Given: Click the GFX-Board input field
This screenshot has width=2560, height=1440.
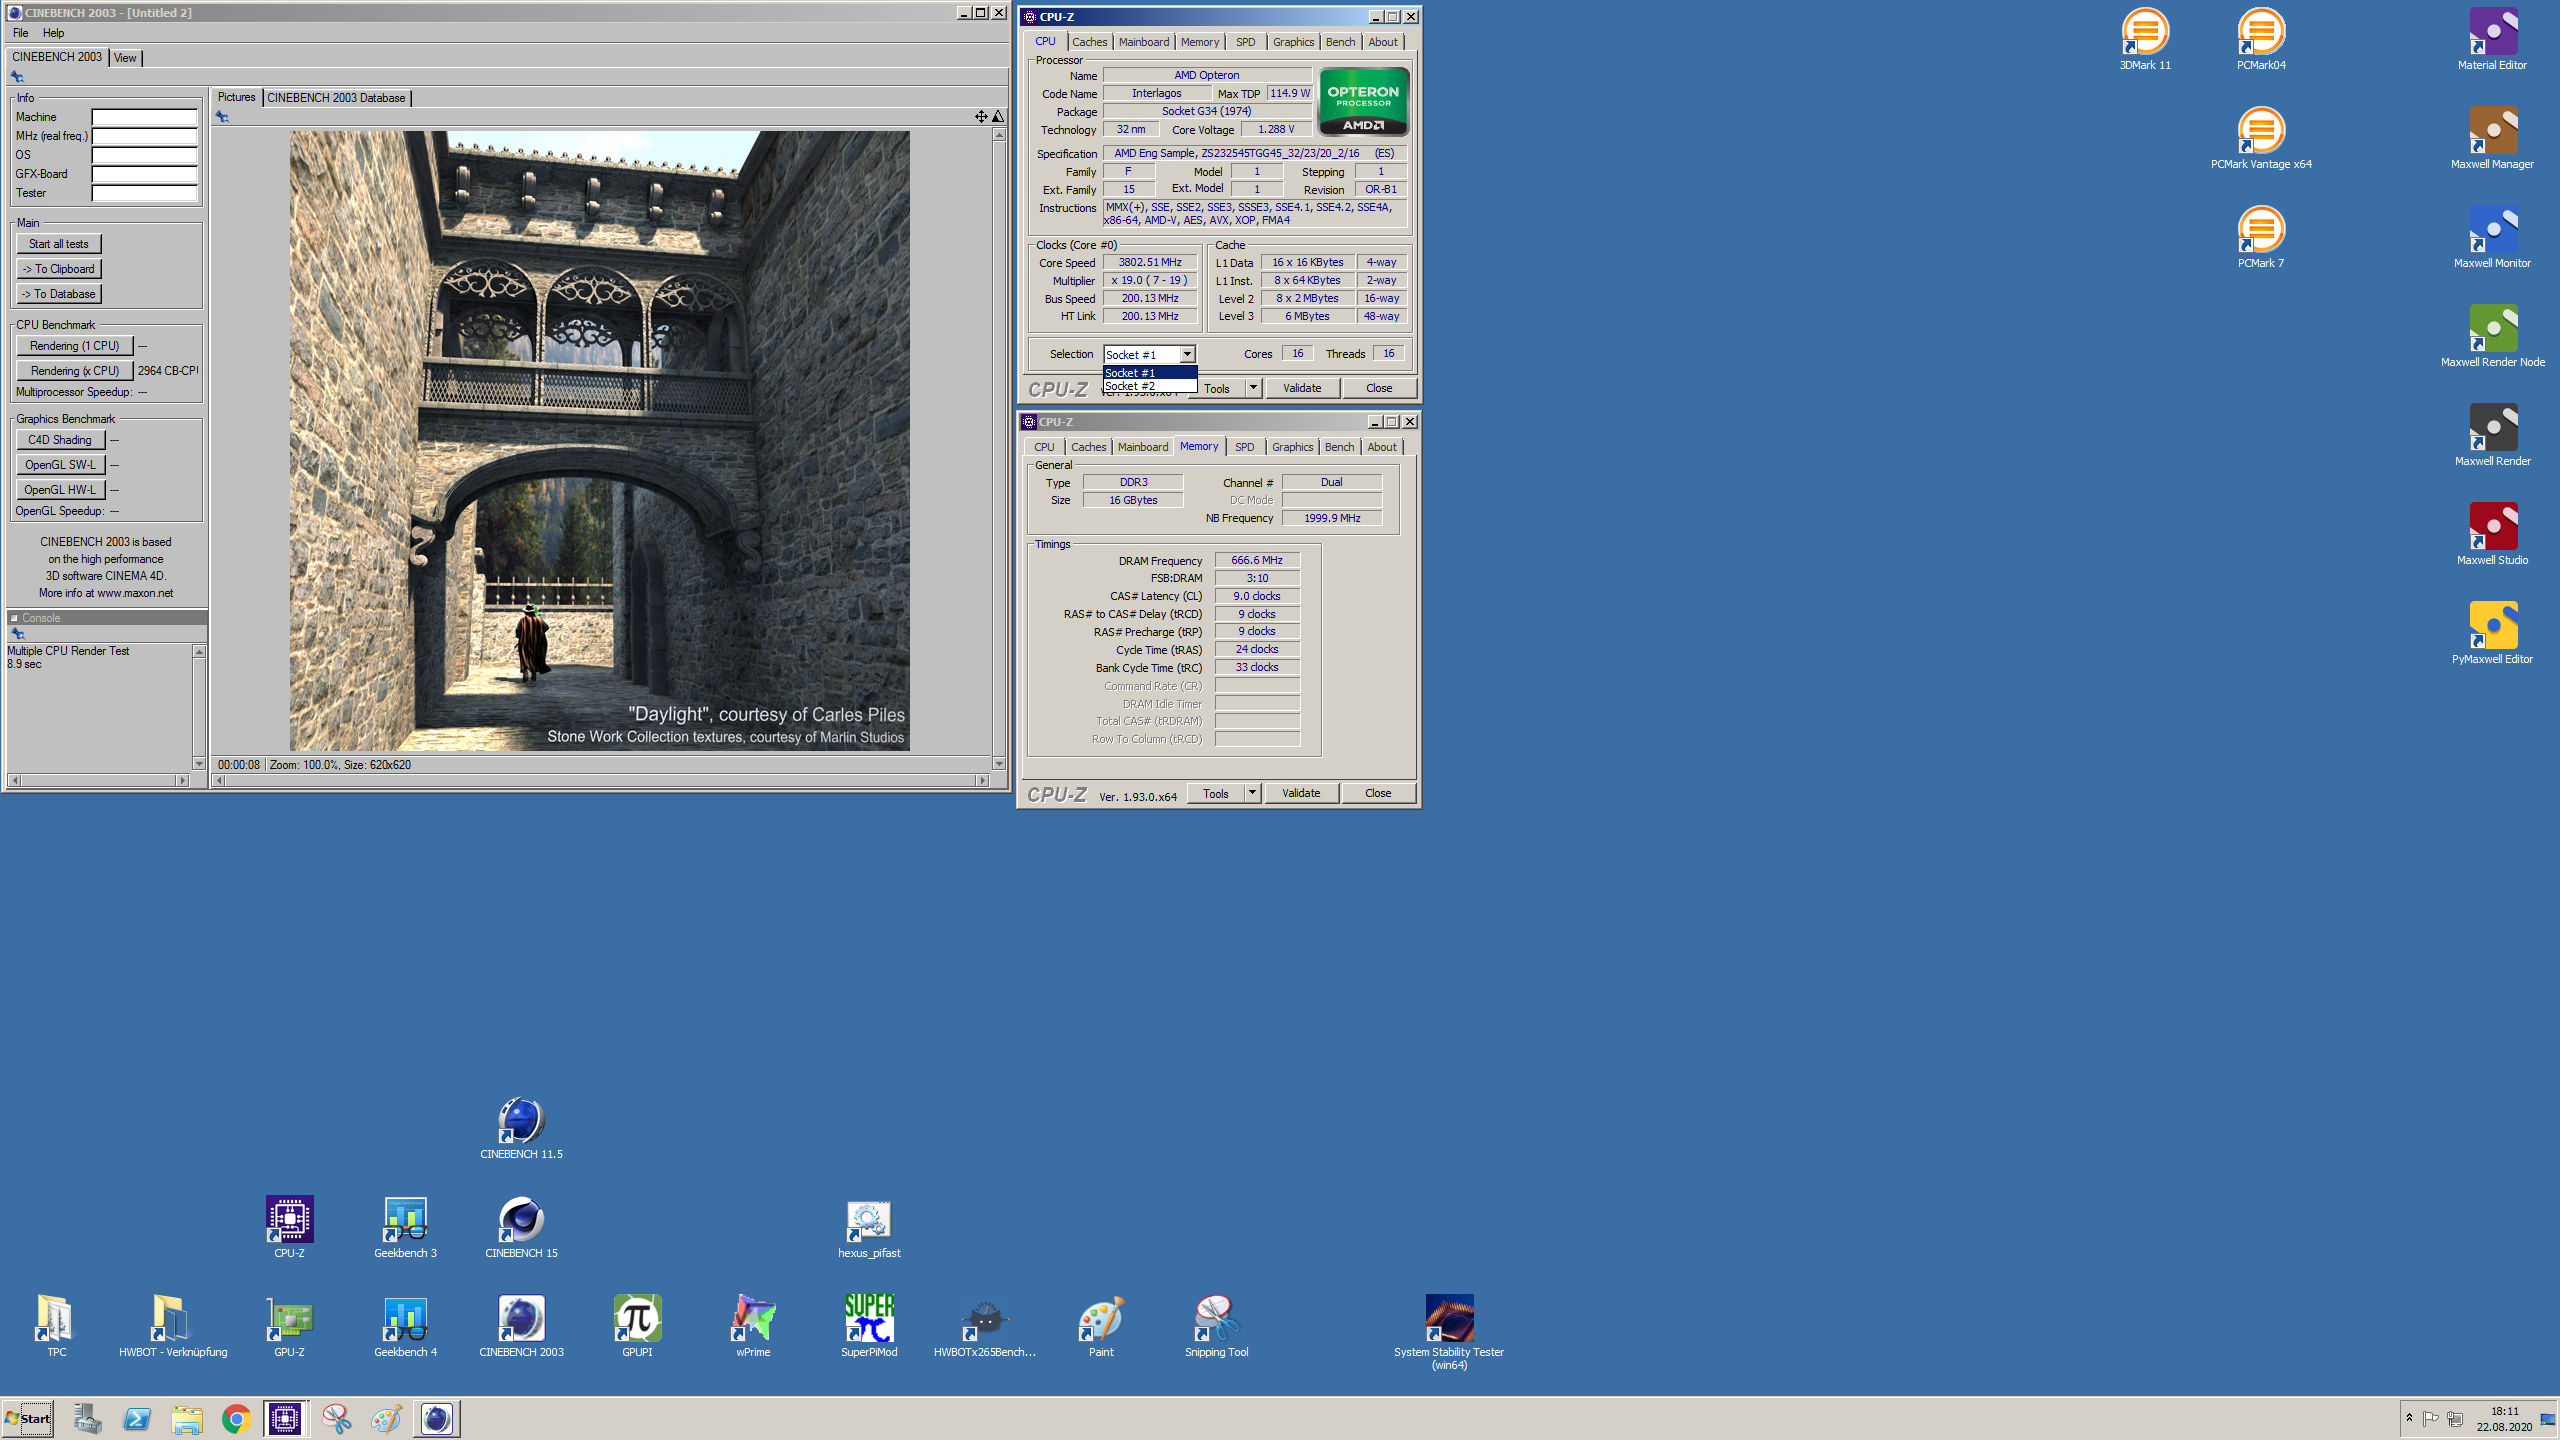Looking at the screenshot, I should point(145,174).
